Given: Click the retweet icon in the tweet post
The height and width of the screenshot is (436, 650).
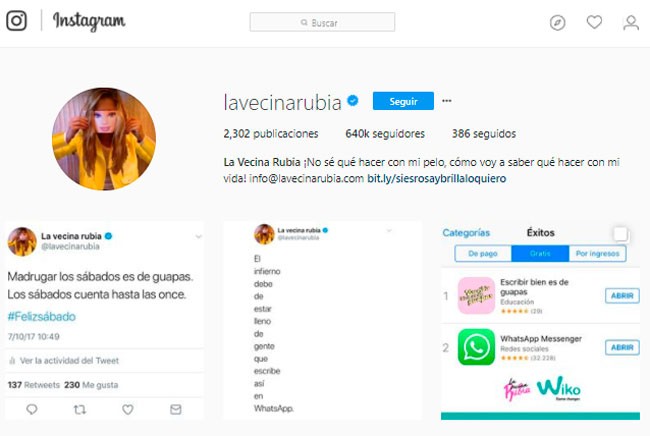Looking at the screenshot, I should point(80,409).
